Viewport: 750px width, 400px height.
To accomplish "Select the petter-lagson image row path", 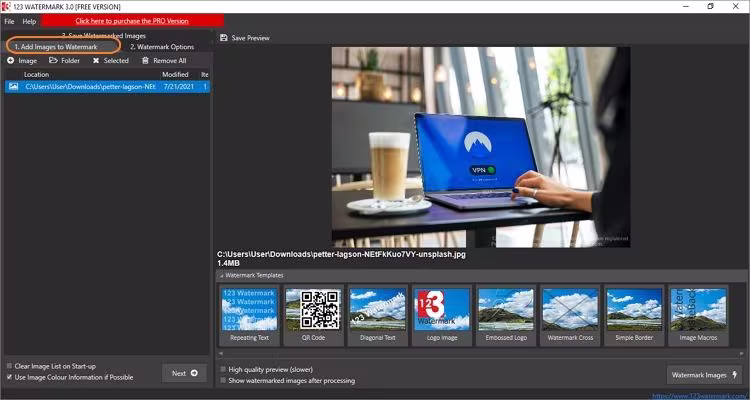I will click(x=90, y=87).
